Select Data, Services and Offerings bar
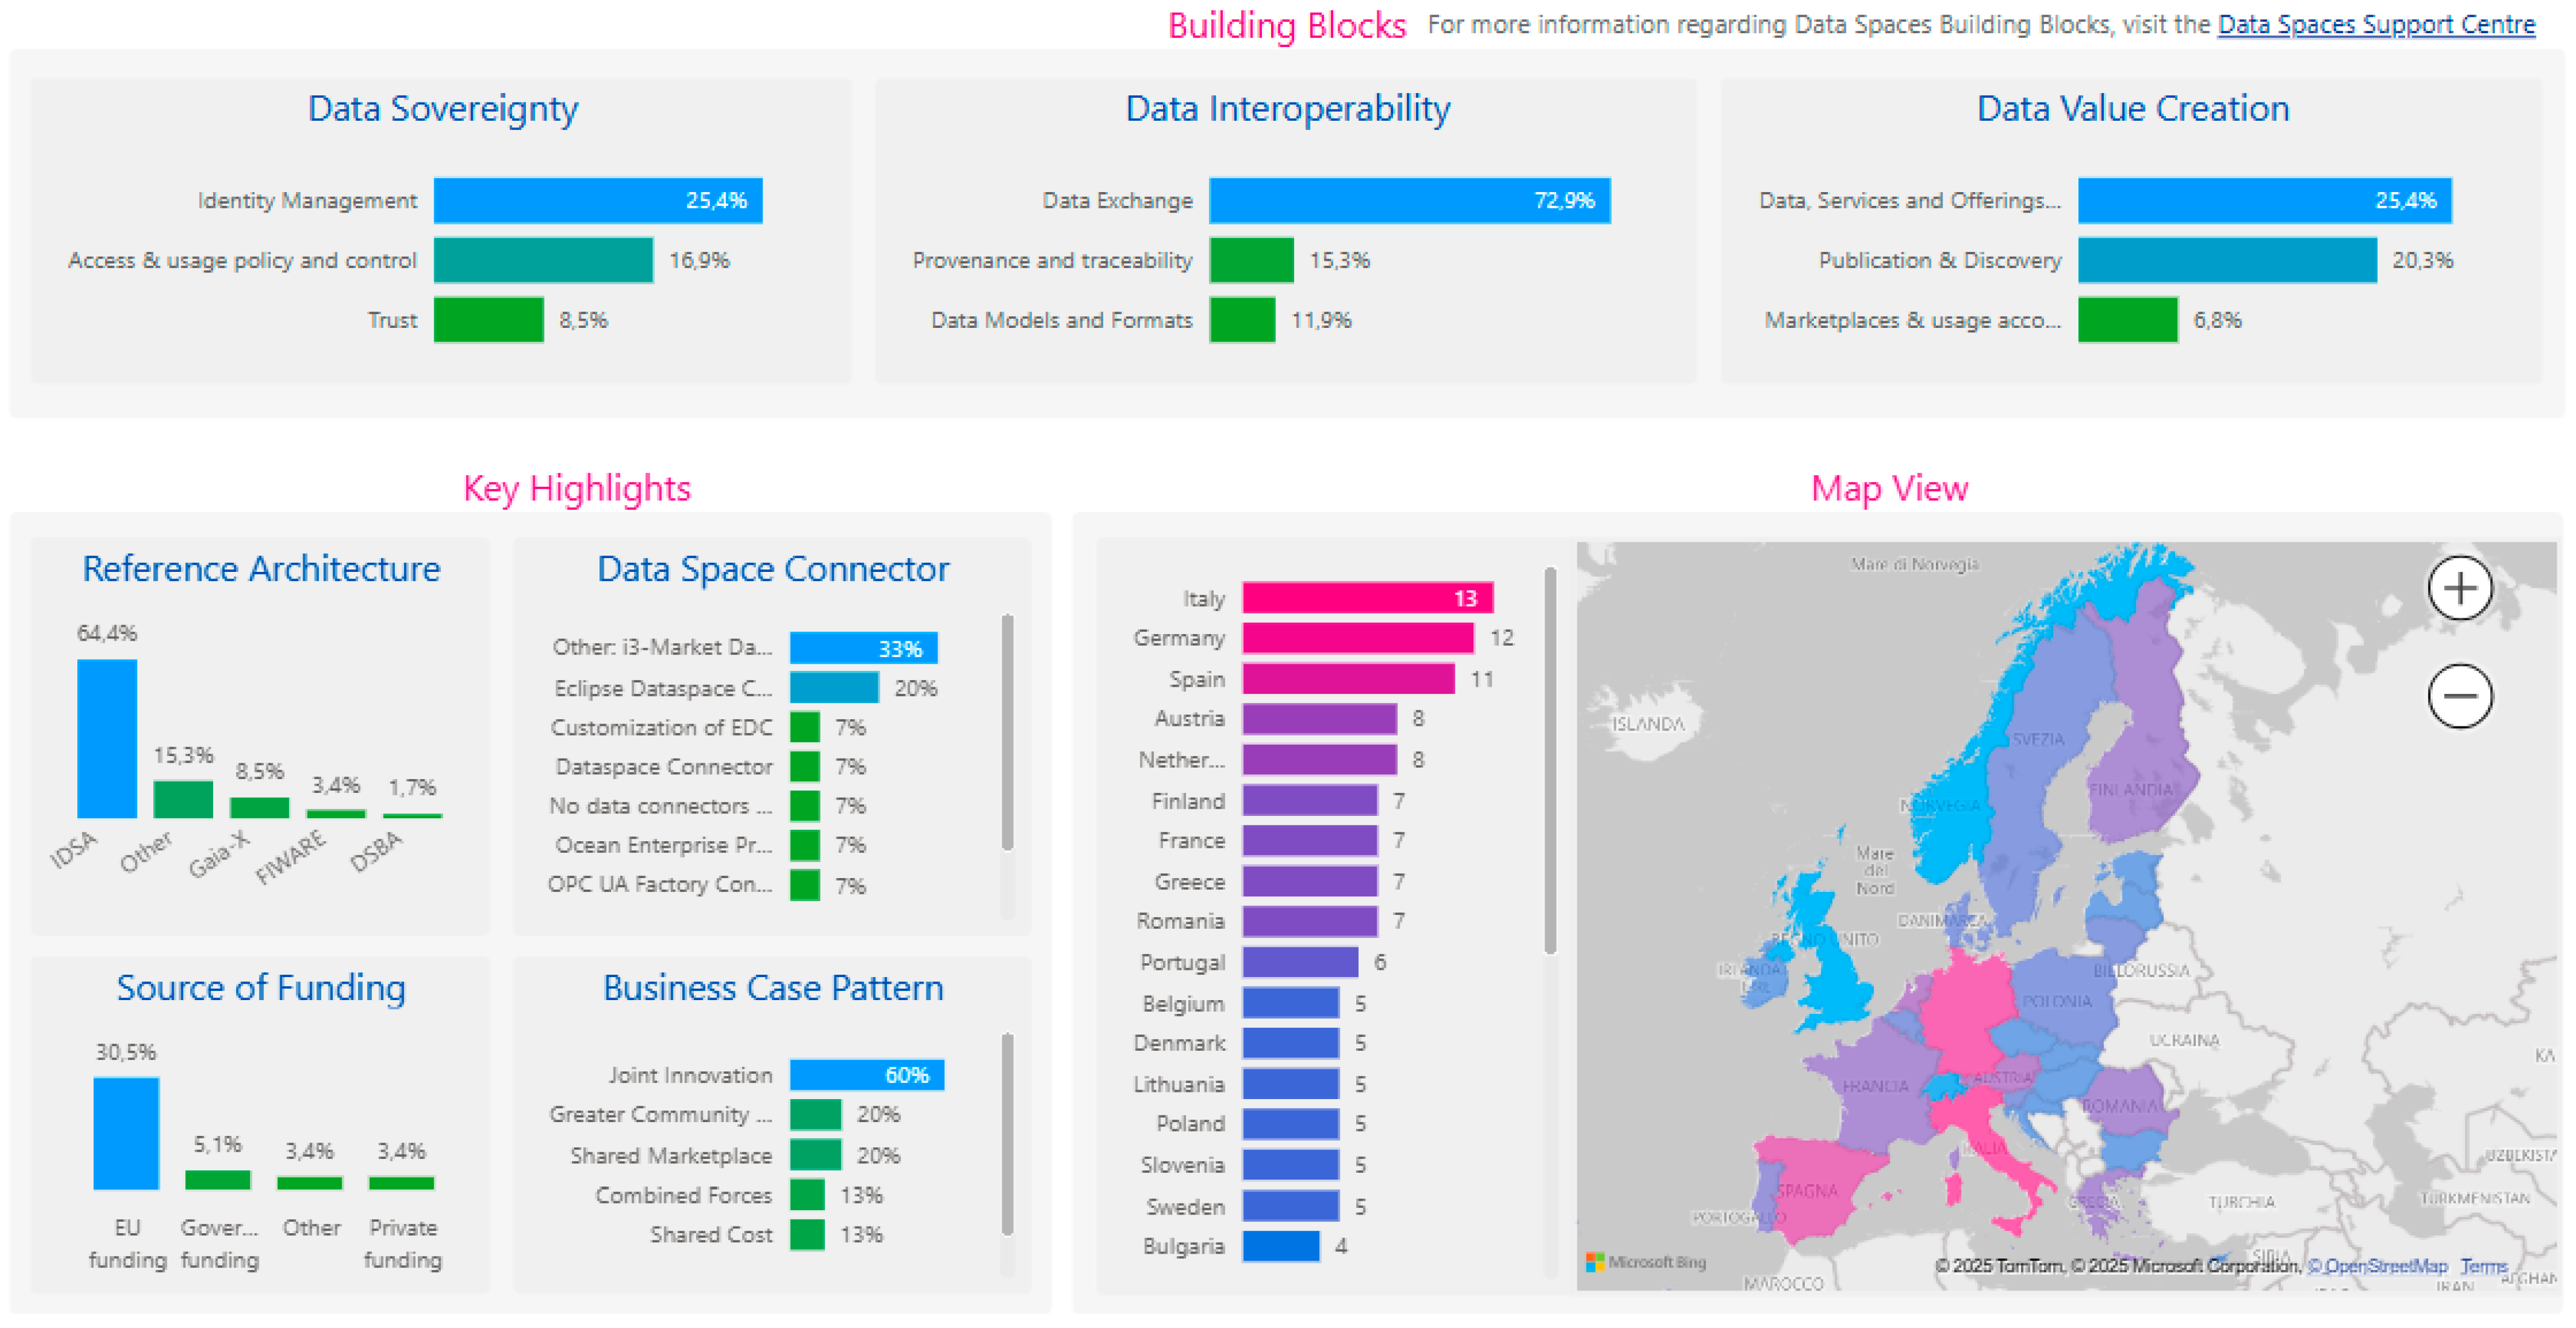 point(2265,200)
